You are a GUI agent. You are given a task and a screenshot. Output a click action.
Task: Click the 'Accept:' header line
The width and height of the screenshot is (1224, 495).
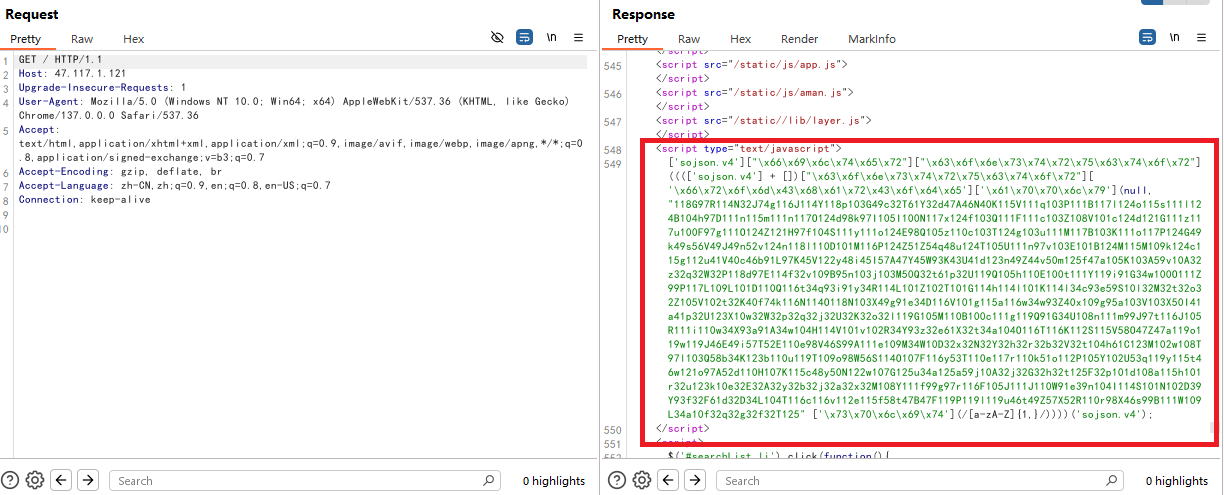click(x=39, y=130)
